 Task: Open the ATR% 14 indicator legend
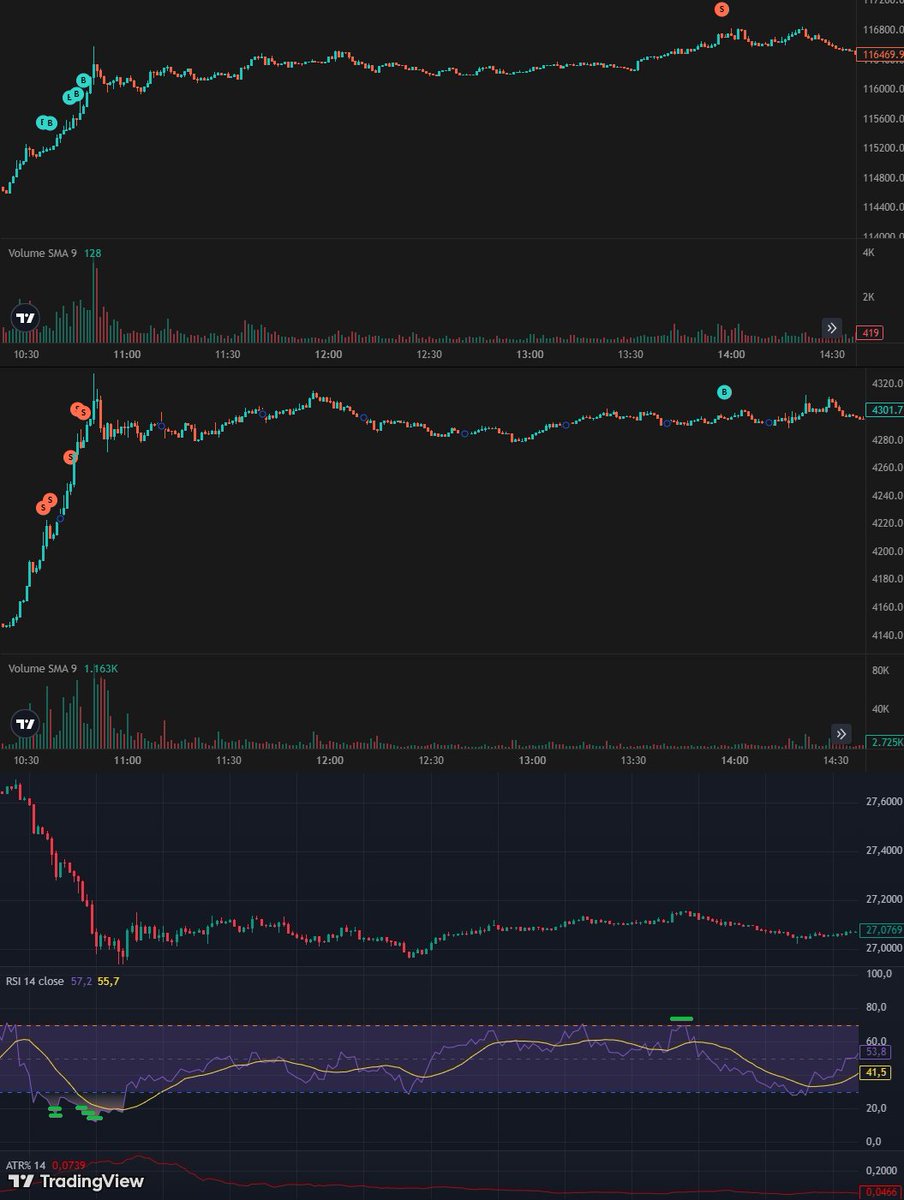tap(46, 1164)
